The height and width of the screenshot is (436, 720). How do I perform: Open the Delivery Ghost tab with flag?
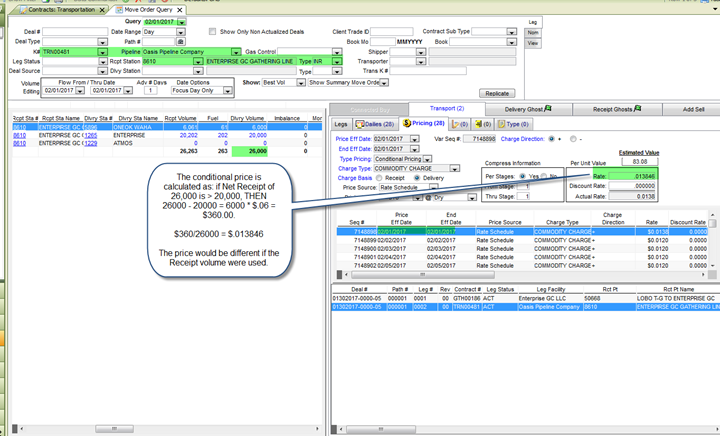point(528,108)
